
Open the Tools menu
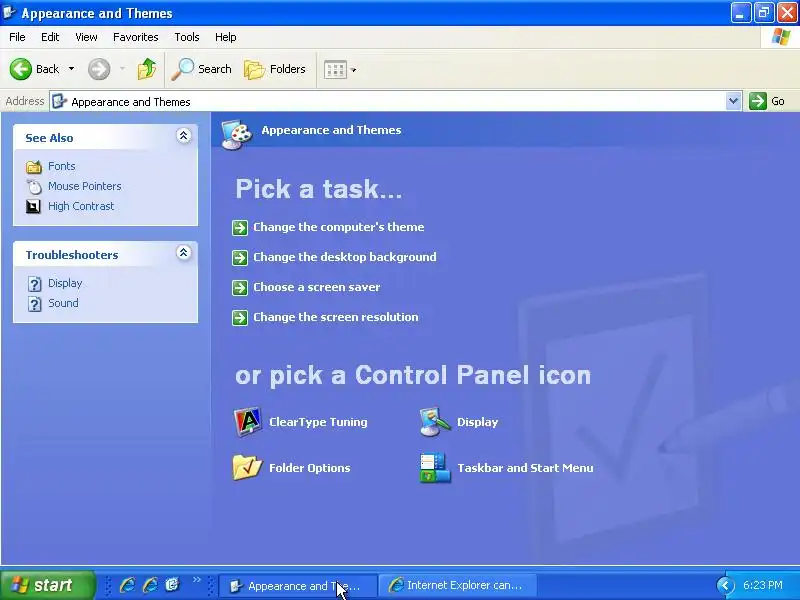click(187, 37)
